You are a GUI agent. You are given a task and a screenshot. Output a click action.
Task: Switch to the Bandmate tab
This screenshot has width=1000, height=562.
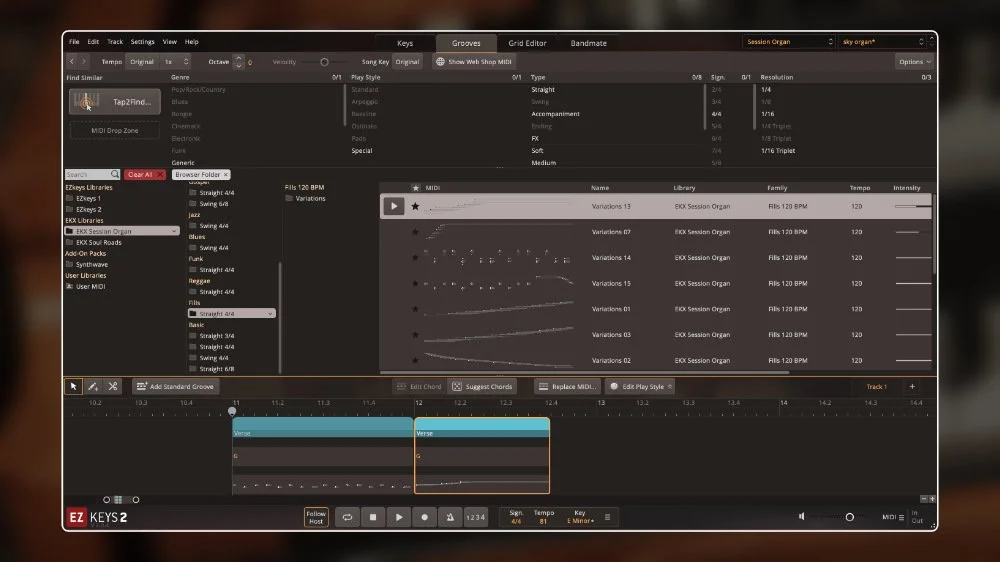(589, 43)
